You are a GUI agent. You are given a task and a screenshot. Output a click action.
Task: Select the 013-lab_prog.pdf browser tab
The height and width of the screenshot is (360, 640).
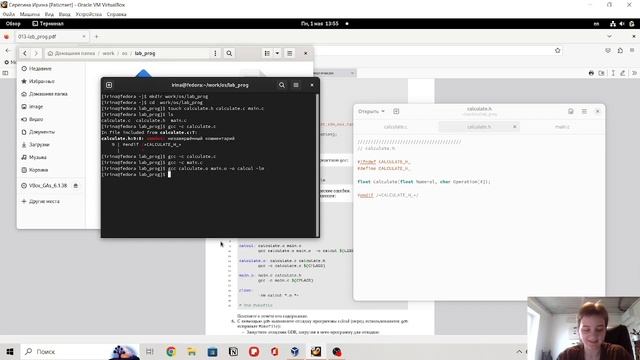[x=51, y=37]
